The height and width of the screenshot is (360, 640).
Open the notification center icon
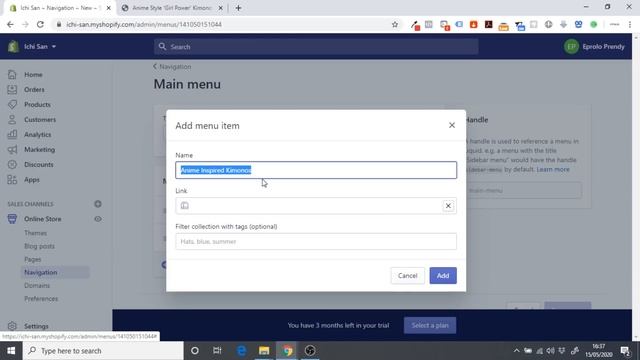625,351
